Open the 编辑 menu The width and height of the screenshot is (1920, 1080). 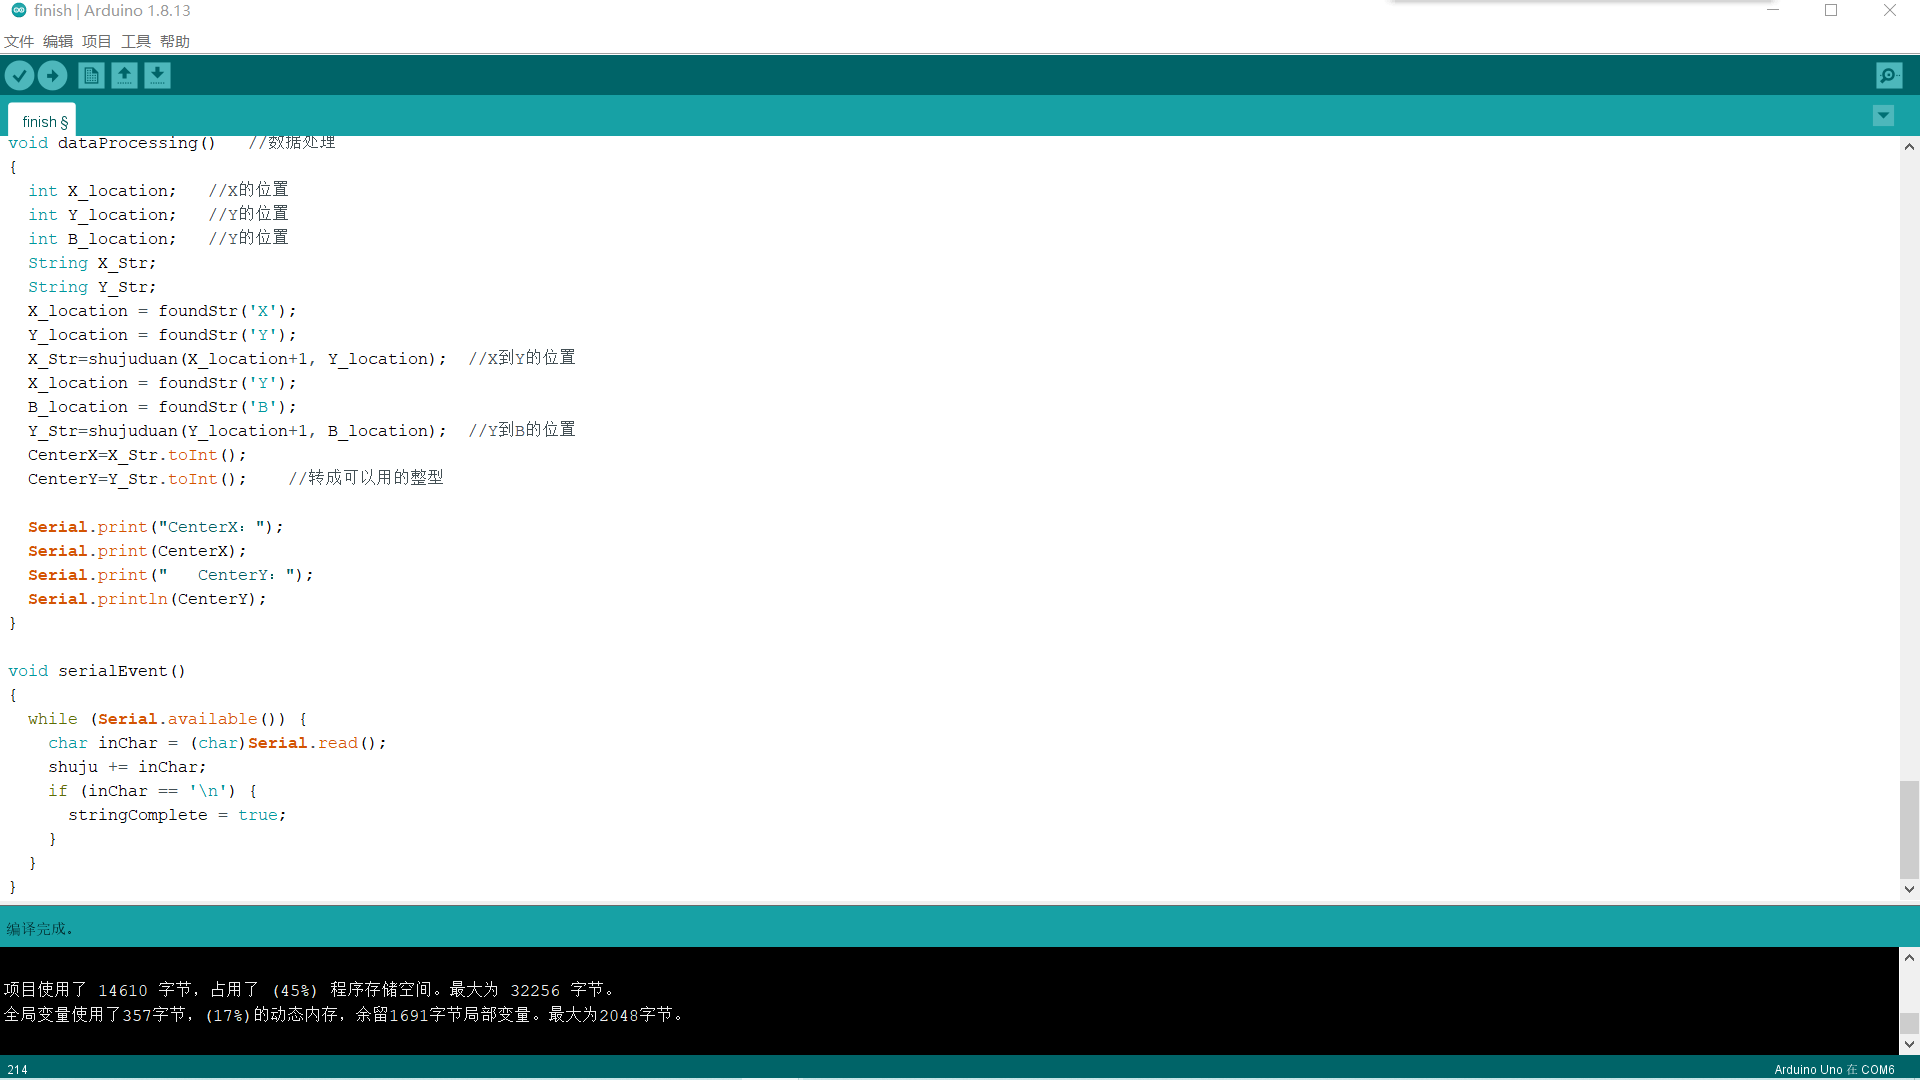[57, 41]
